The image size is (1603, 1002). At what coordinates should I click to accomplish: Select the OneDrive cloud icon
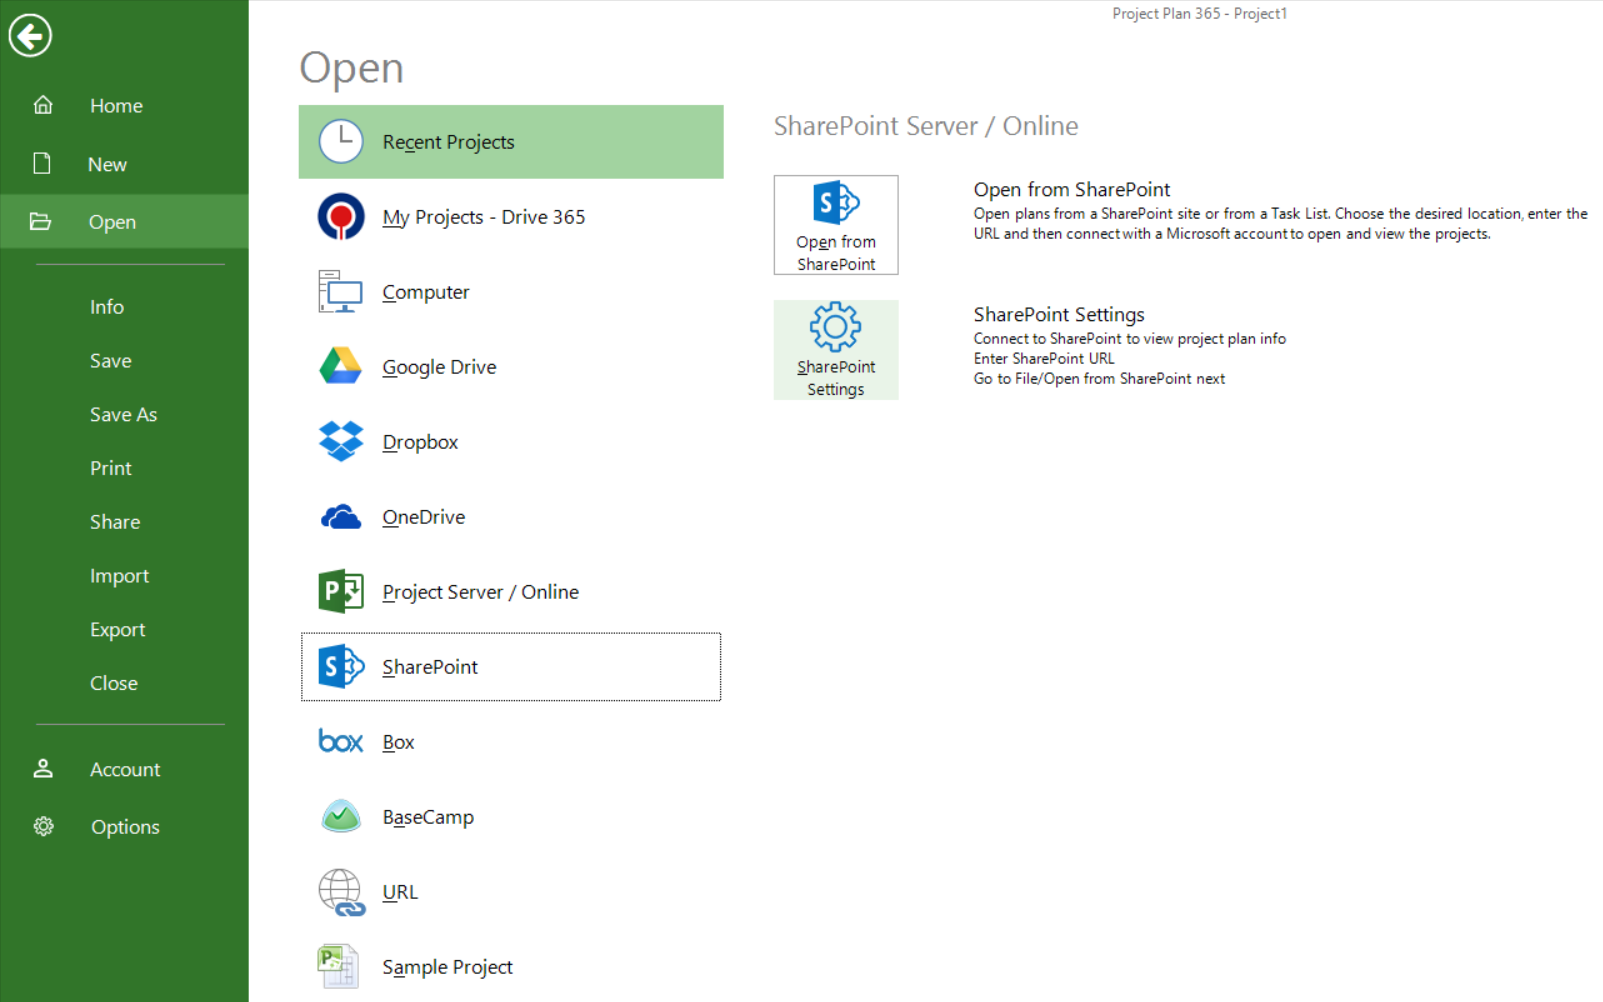point(340,516)
